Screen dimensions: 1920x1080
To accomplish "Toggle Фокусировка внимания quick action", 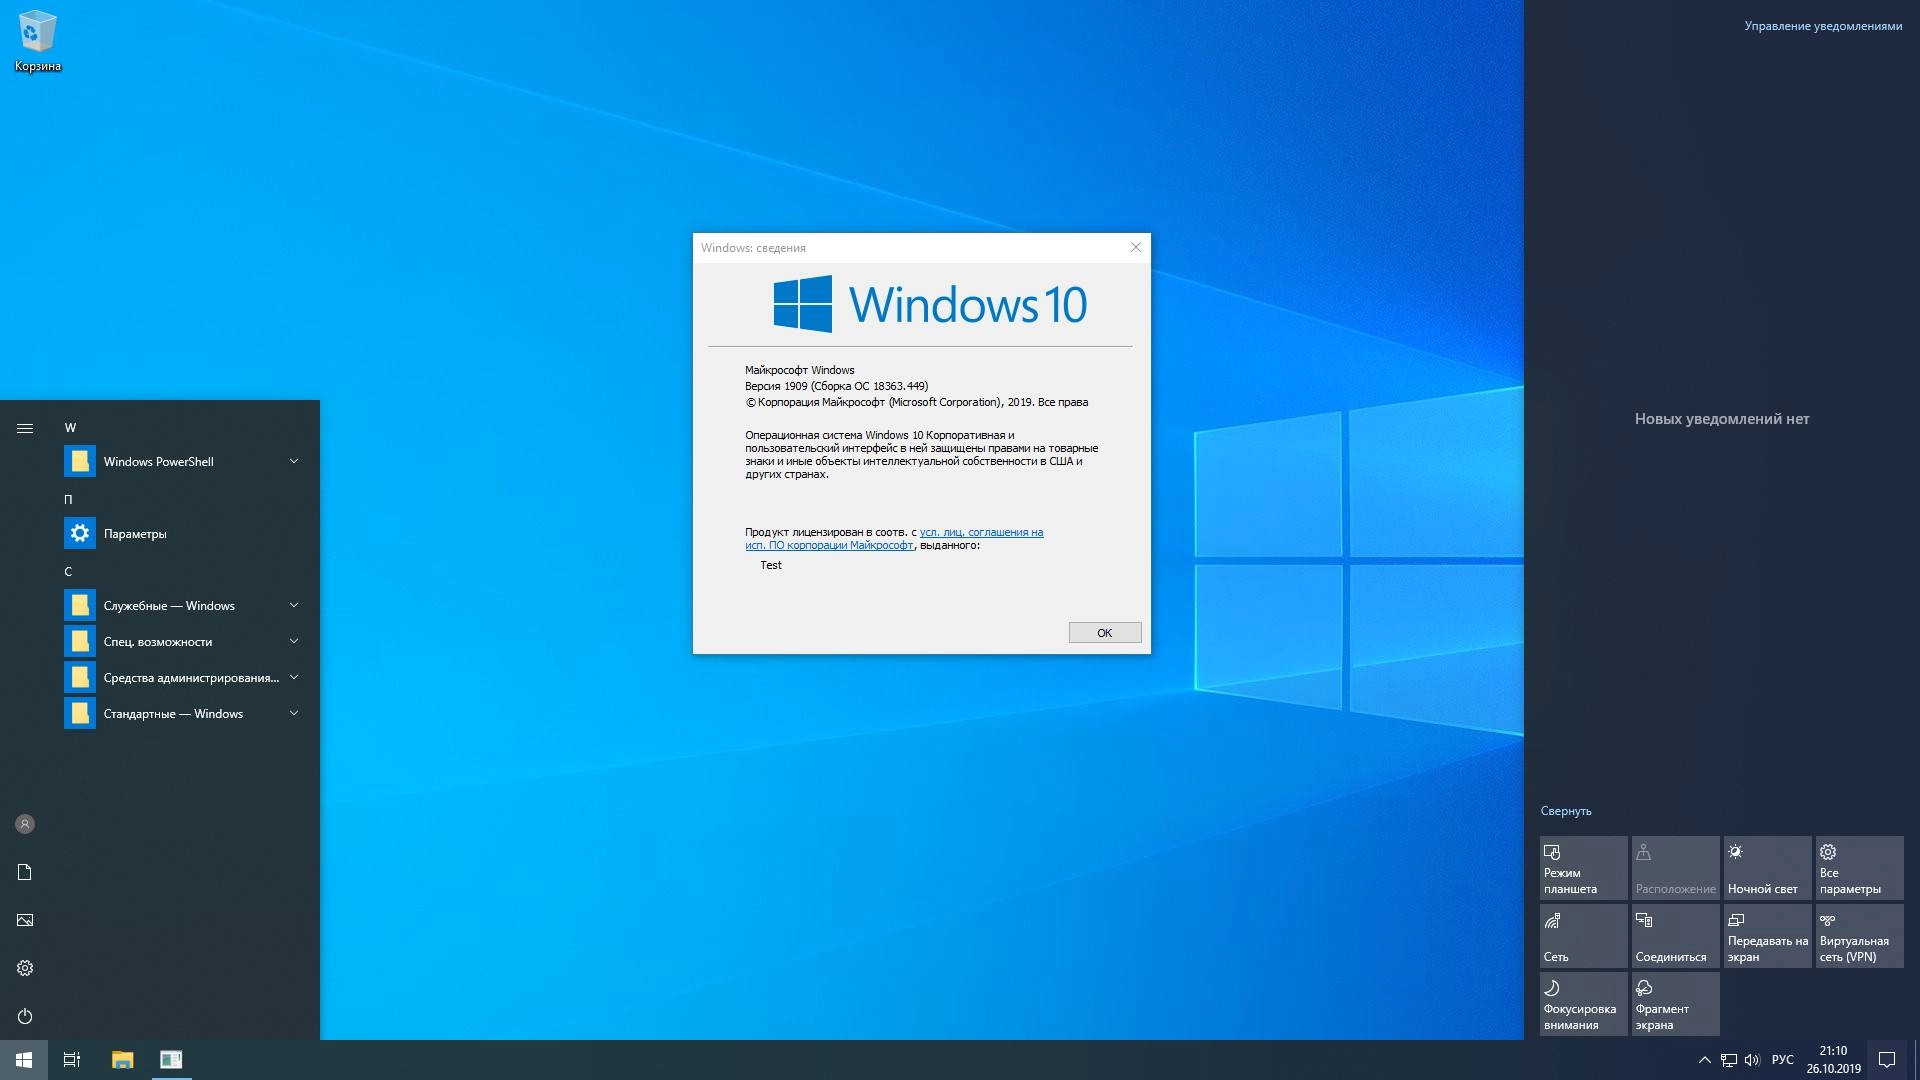I will (x=1584, y=1004).
